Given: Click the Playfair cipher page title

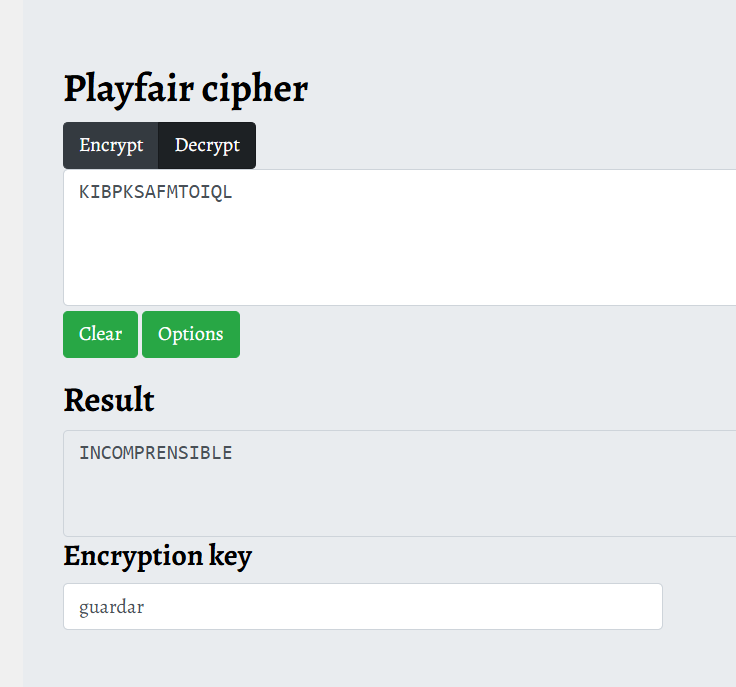Looking at the screenshot, I should (185, 89).
